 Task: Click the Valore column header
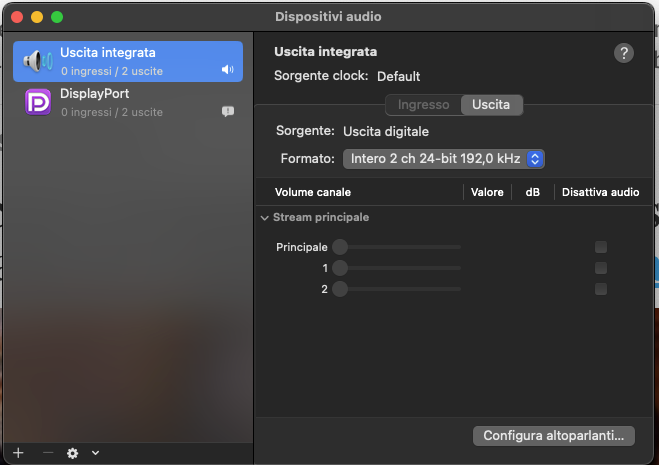[x=487, y=192]
